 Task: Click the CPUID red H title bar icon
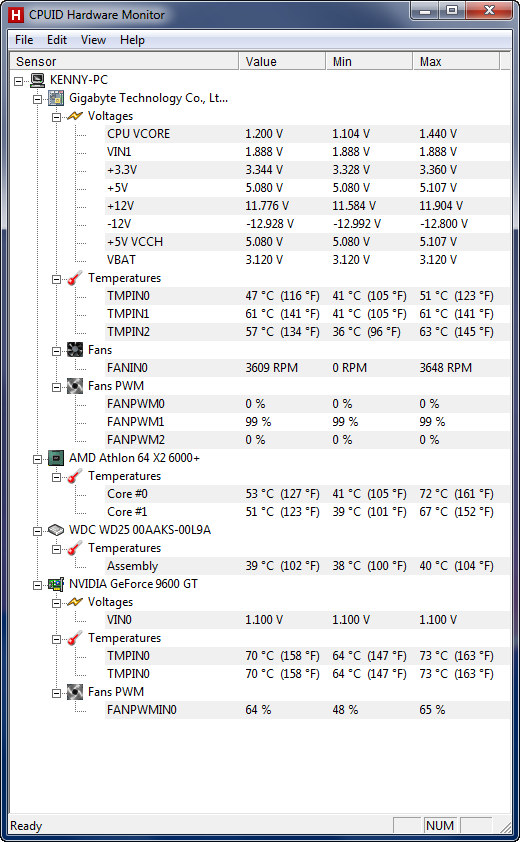pyautogui.click(x=17, y=15)
